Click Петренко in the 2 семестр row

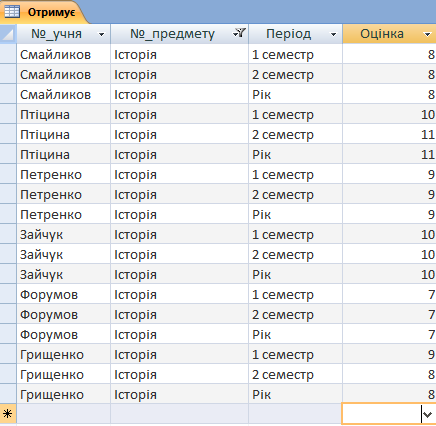[51, 195]
